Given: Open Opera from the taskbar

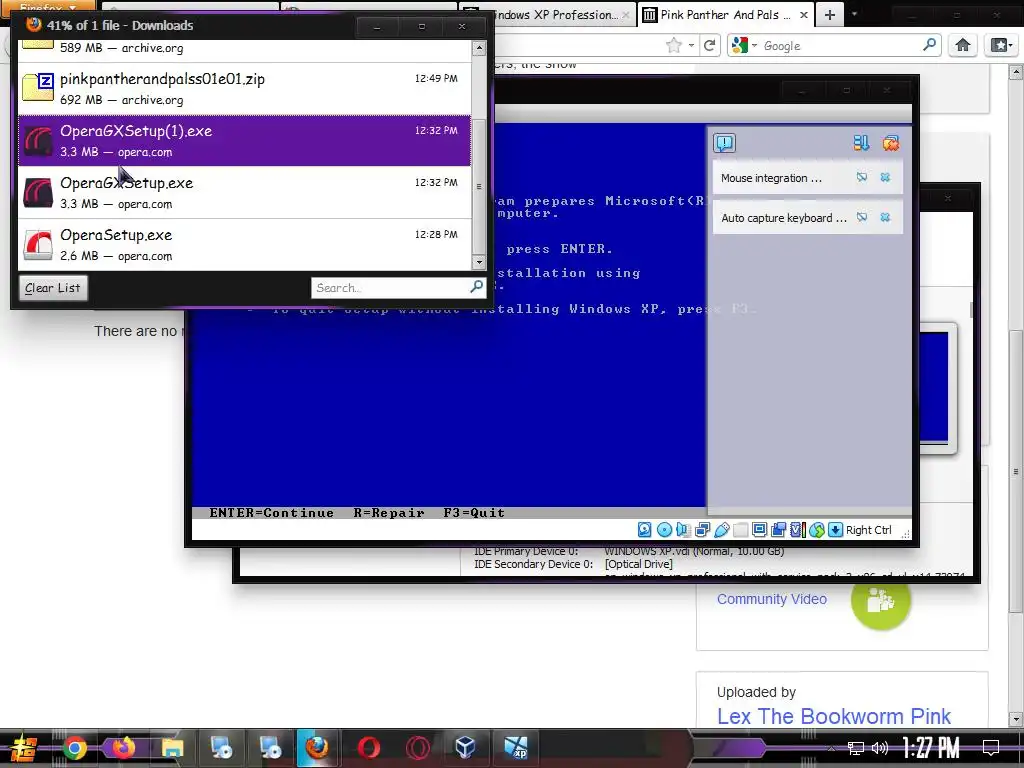Looking at the screenshot, I should point(368,748).
